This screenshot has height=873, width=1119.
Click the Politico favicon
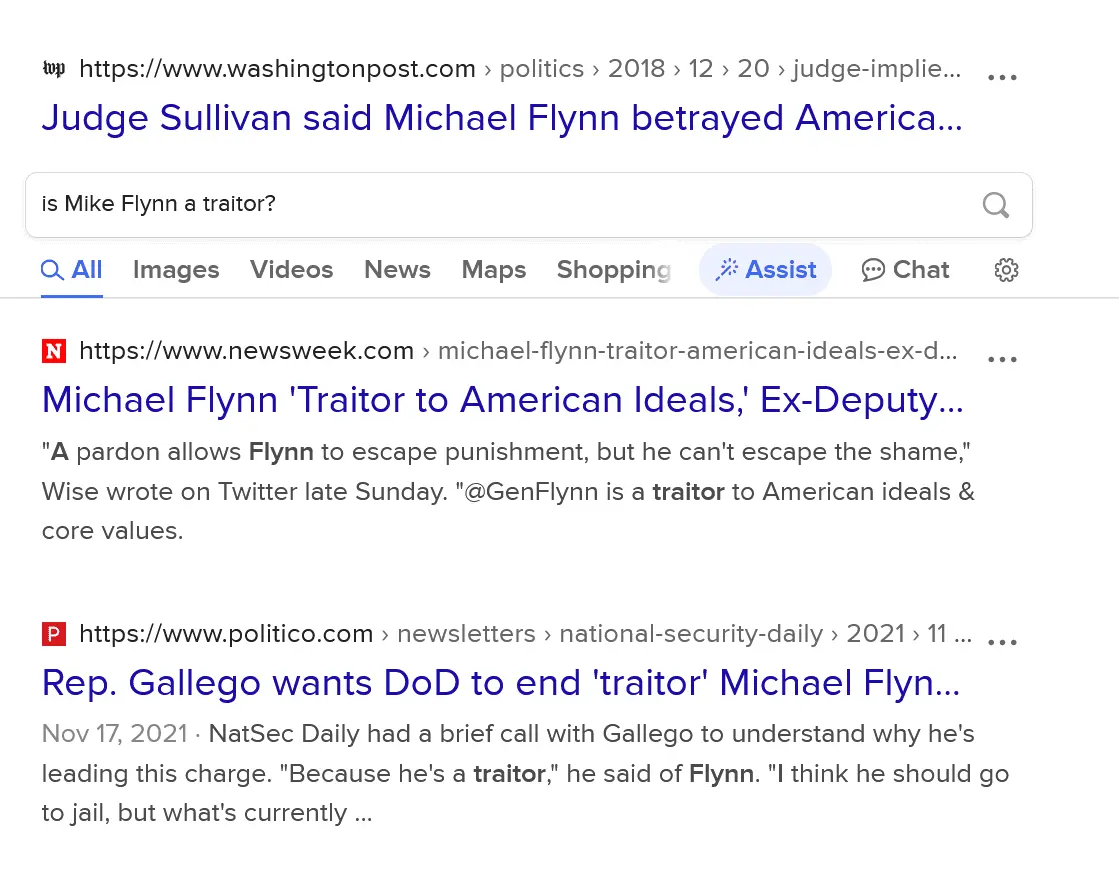(54, 634)
